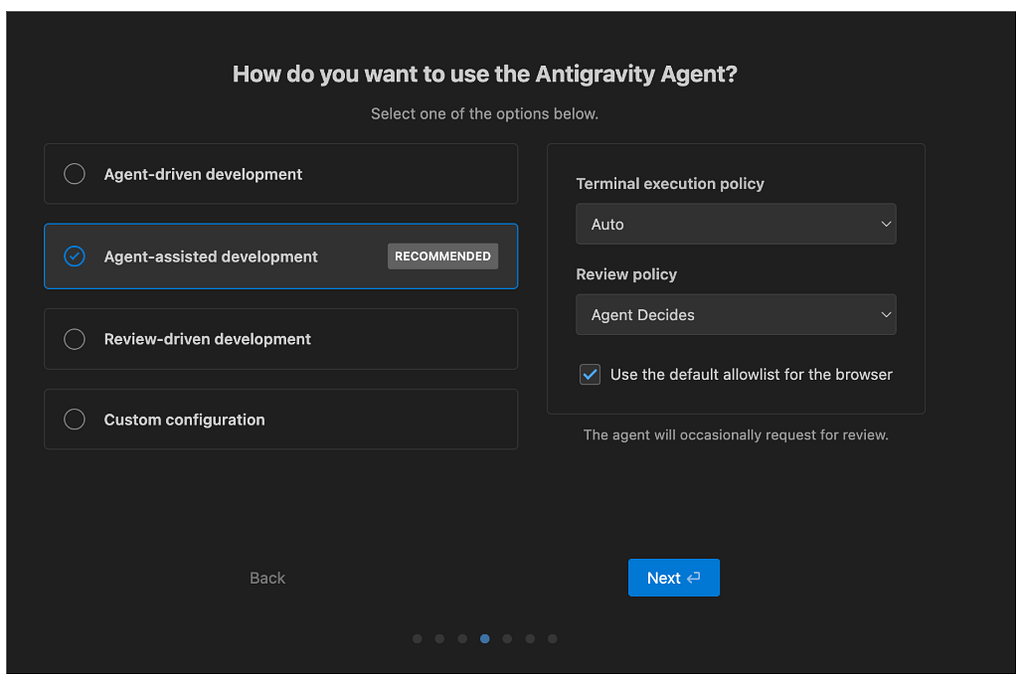Click 'Select one of the options below.' subtitle
Viewport: 1024px width, 688px height.
tap(485, 114)
